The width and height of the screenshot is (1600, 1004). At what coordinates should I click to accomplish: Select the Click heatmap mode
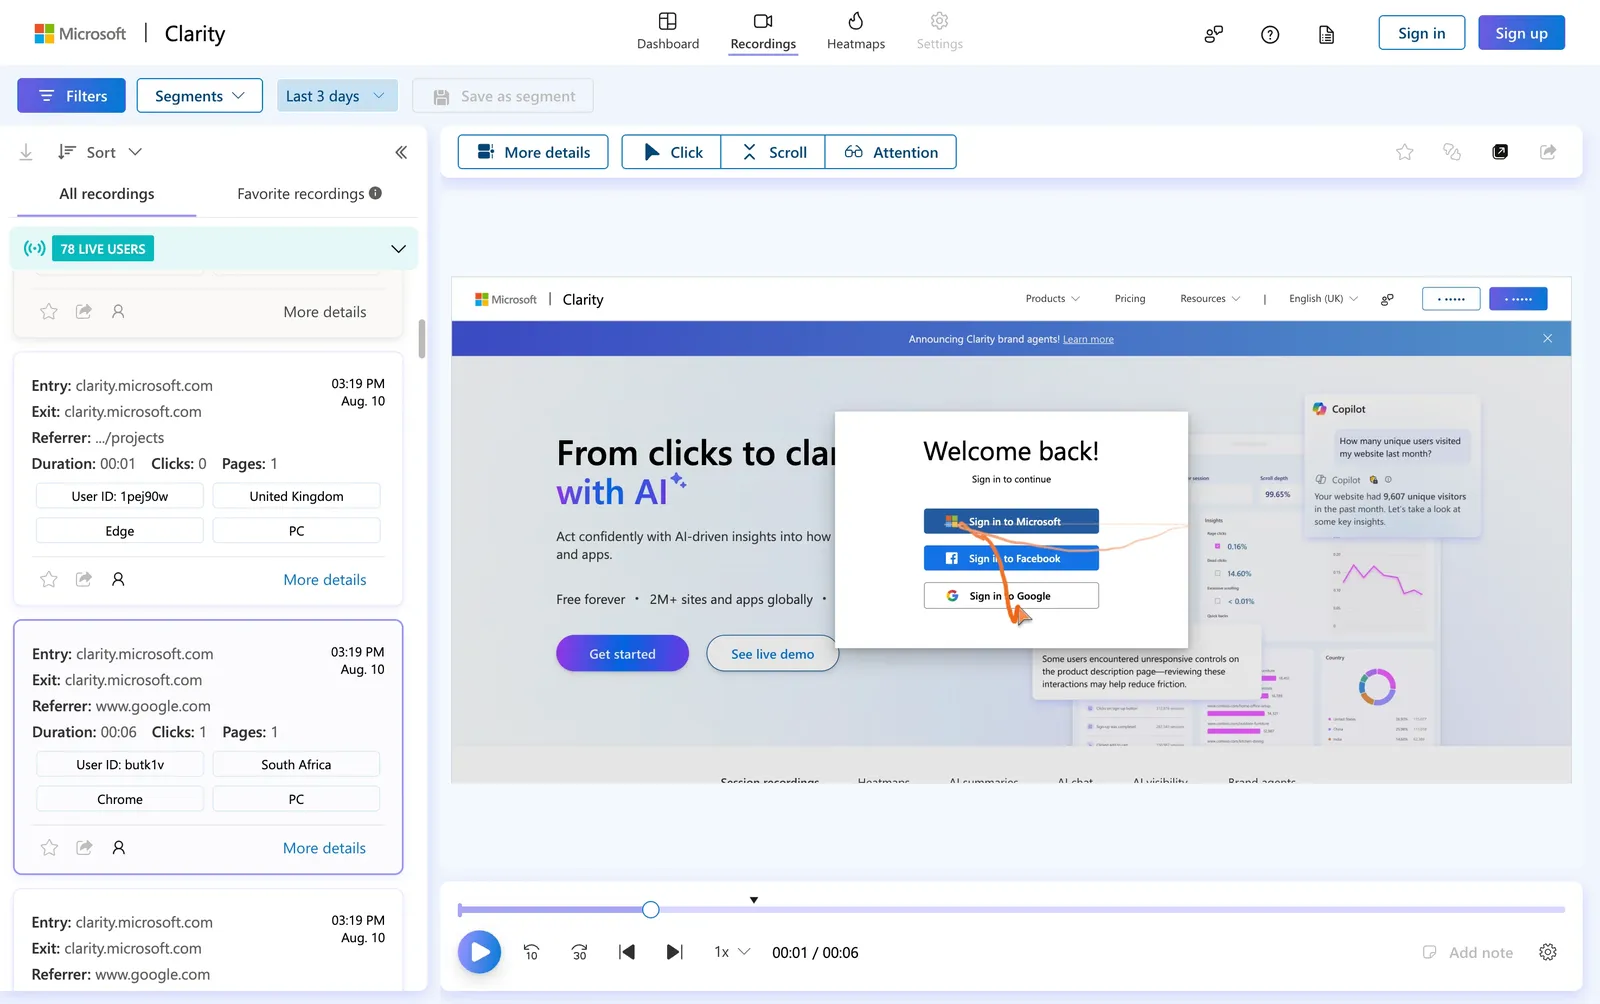tap(671, 152)
